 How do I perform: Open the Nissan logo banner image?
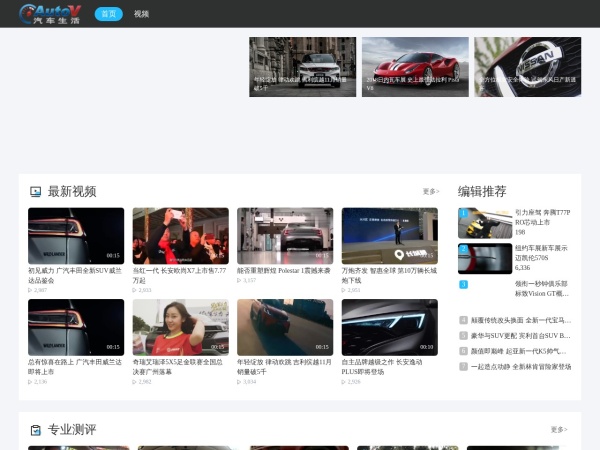point(527,66)
